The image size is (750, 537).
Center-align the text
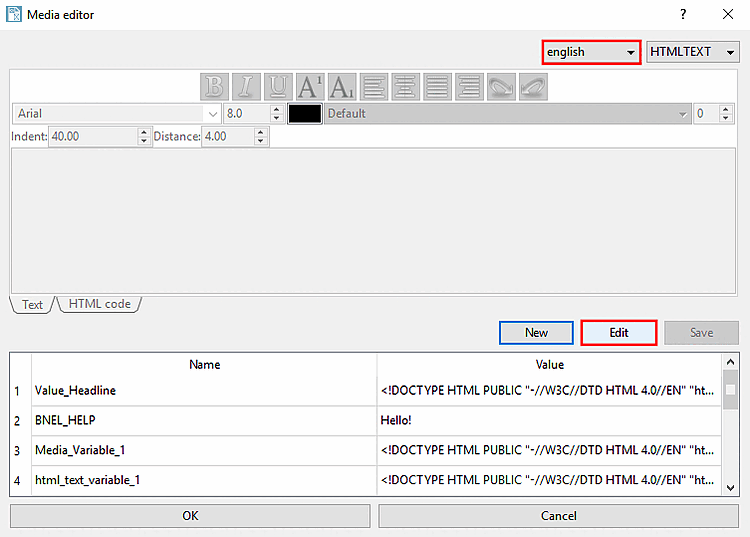[406, 87]
